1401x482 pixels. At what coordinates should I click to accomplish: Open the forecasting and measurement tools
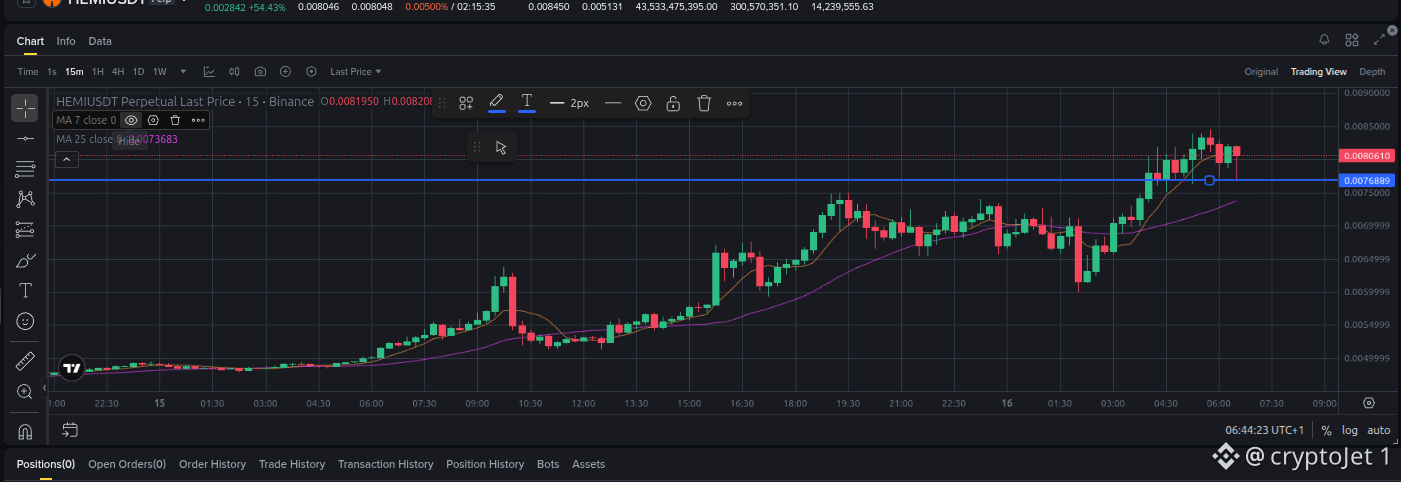tap(25, 230)
